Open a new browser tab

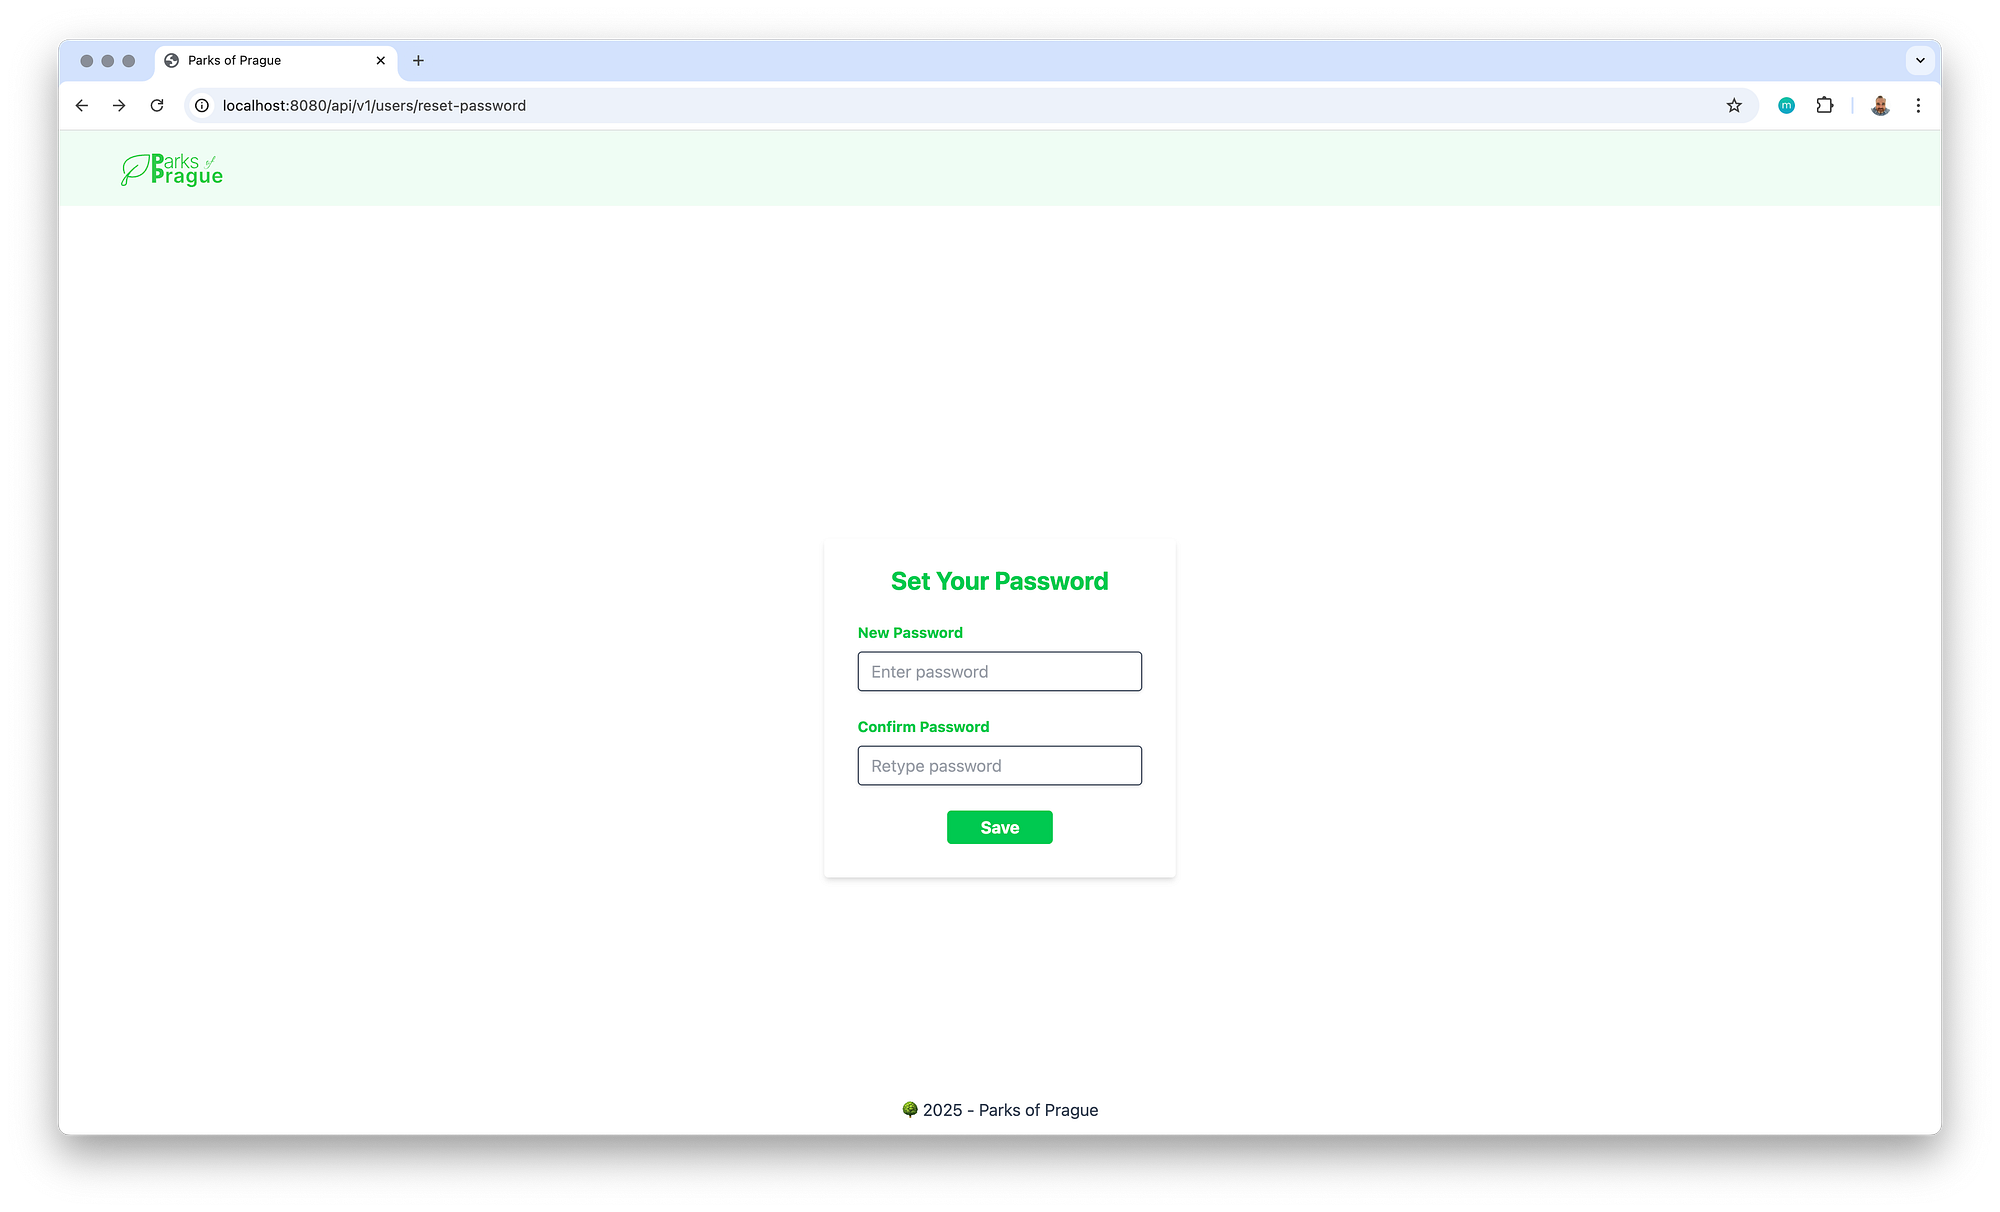click(418, 60)
